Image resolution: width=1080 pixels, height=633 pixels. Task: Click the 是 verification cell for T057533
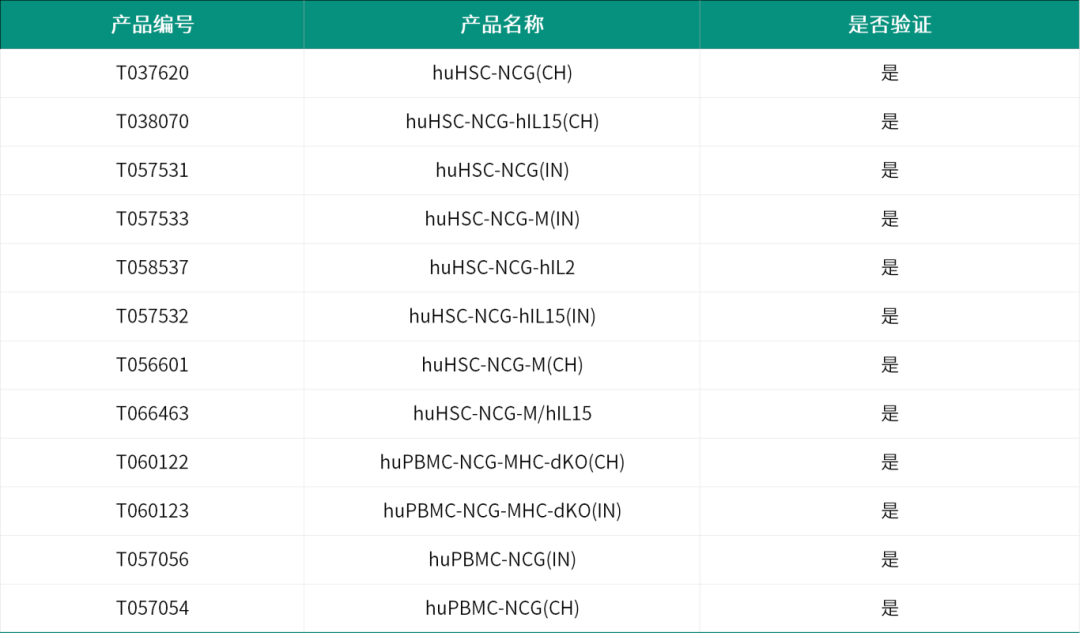click(x=889, y=219)
